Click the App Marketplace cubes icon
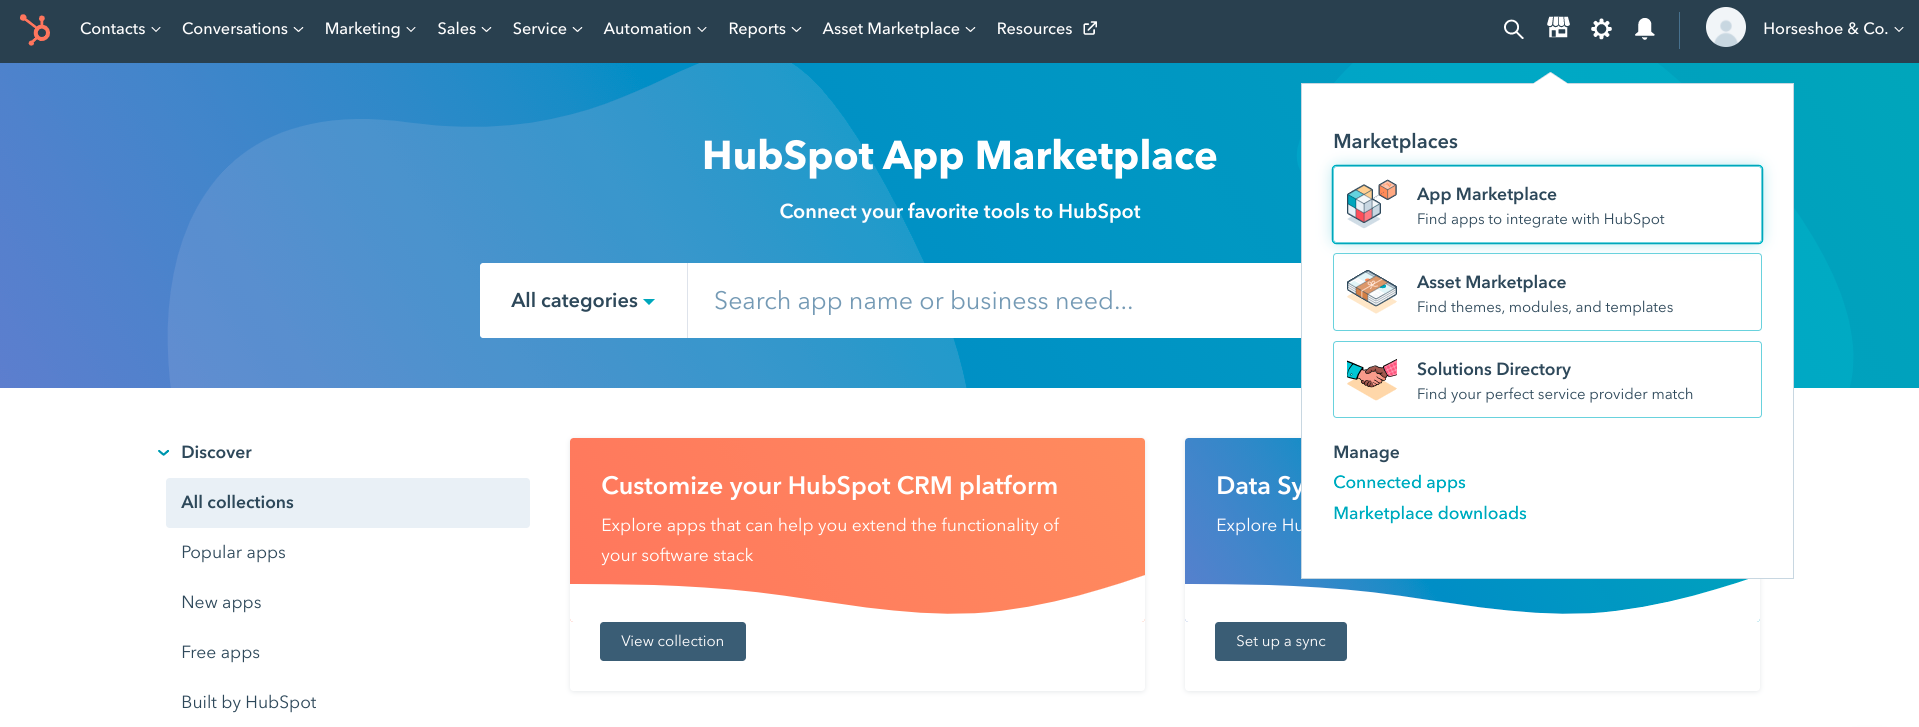This screenshot has width=1919, height=727. pyautogui.click(x=1371, y=204)
